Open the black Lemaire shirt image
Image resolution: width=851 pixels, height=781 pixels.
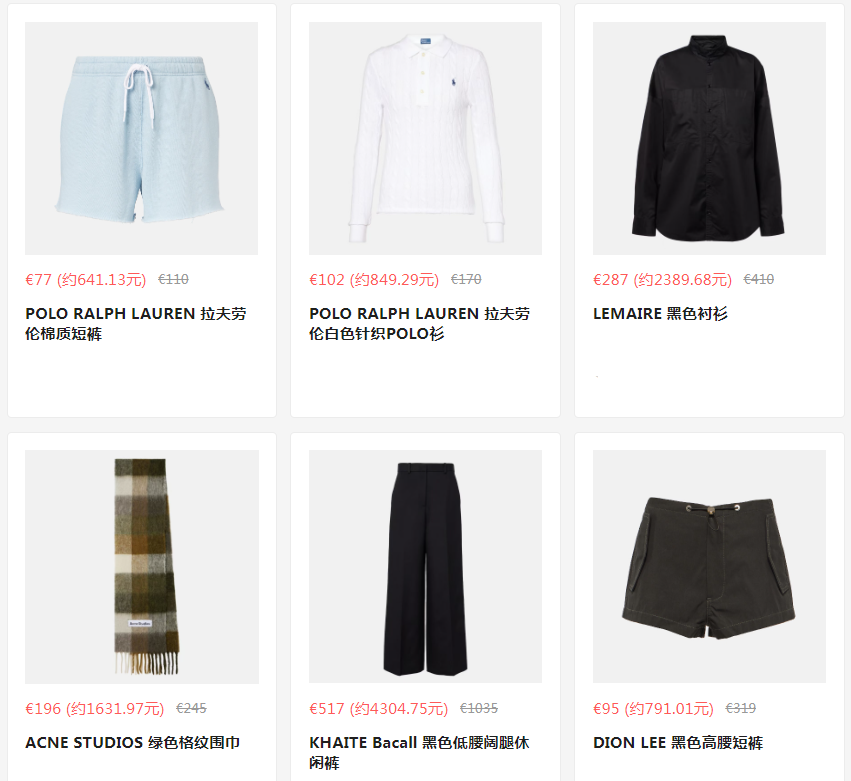point(709,138)
